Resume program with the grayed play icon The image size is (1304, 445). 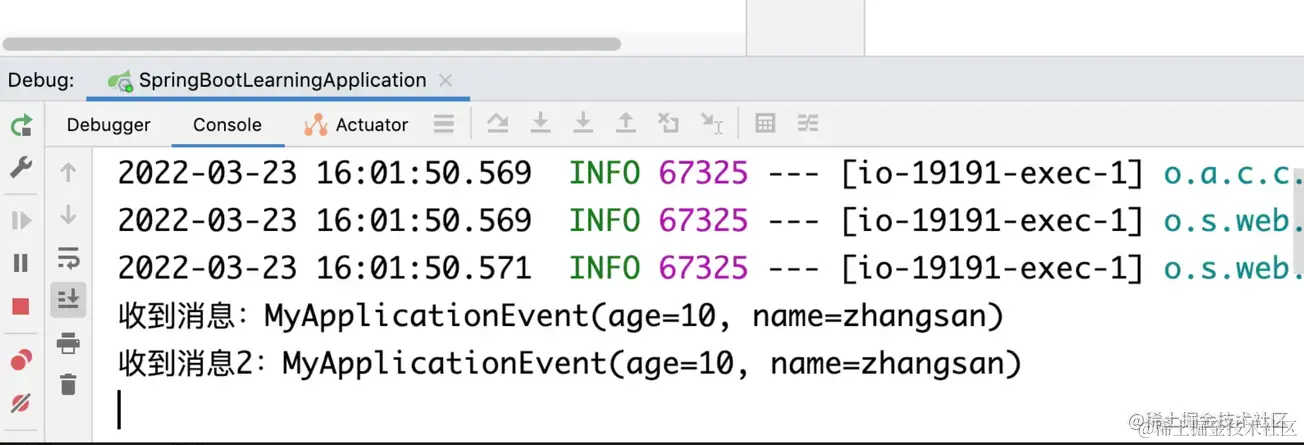click(x=21, y=222)
